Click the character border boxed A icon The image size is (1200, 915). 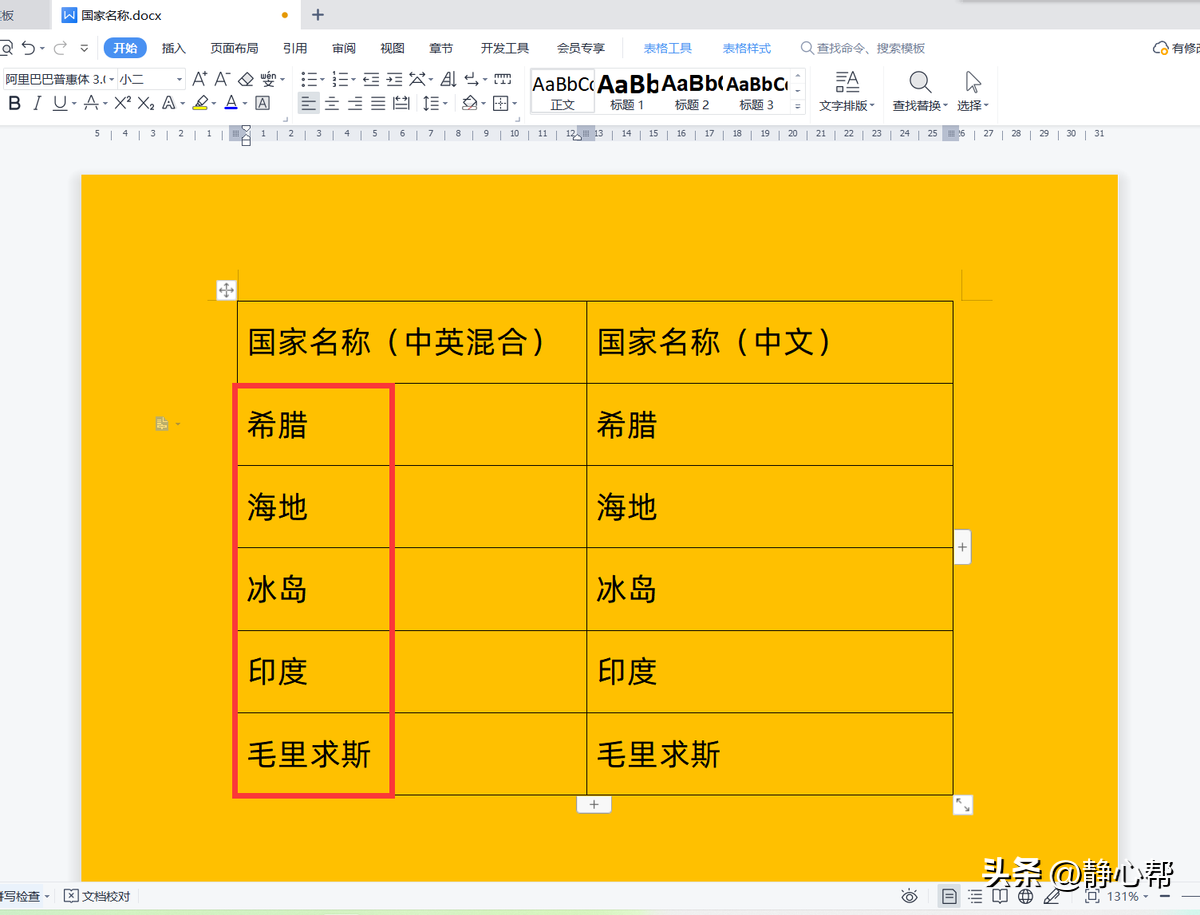coord(263,103)
